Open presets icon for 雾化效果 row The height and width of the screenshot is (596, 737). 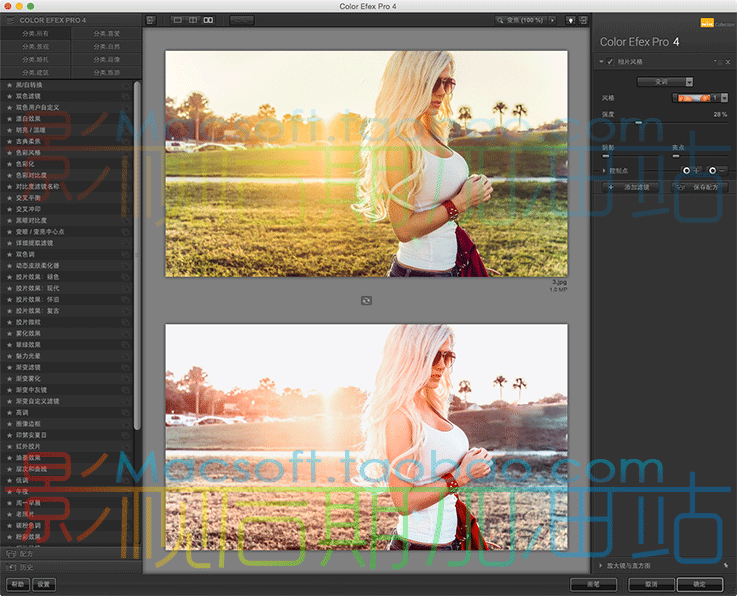pyautogui.click(x=125, y=334)
